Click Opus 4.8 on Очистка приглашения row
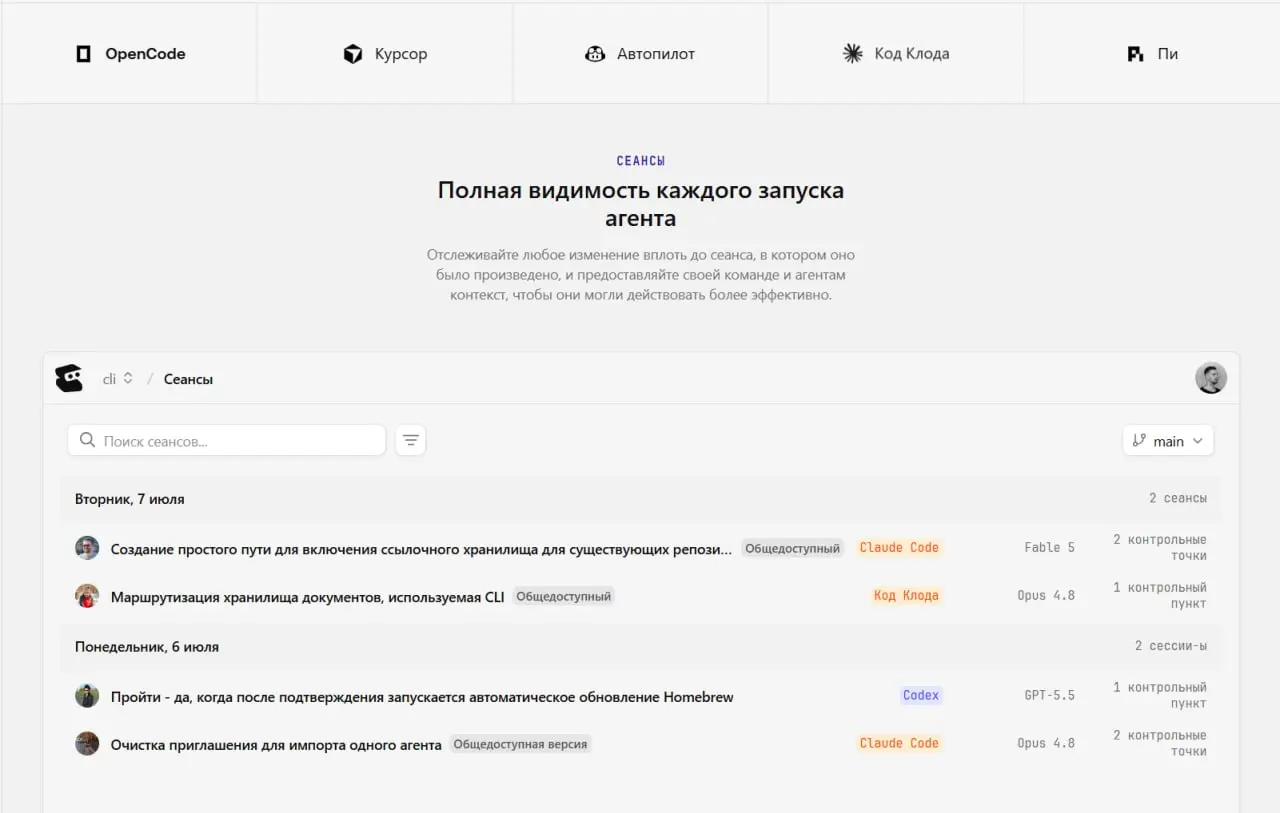Screen dimensions: 1280x813 pyautogui.click(x=1046, y=743)
